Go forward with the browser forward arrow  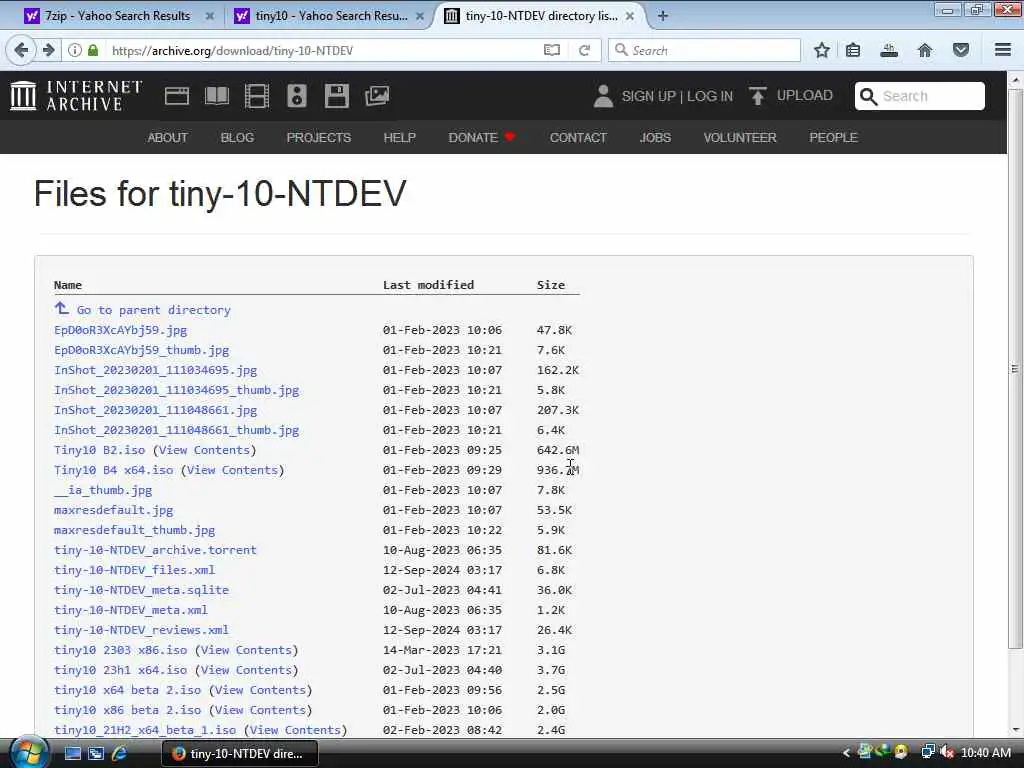pos(48,50)
